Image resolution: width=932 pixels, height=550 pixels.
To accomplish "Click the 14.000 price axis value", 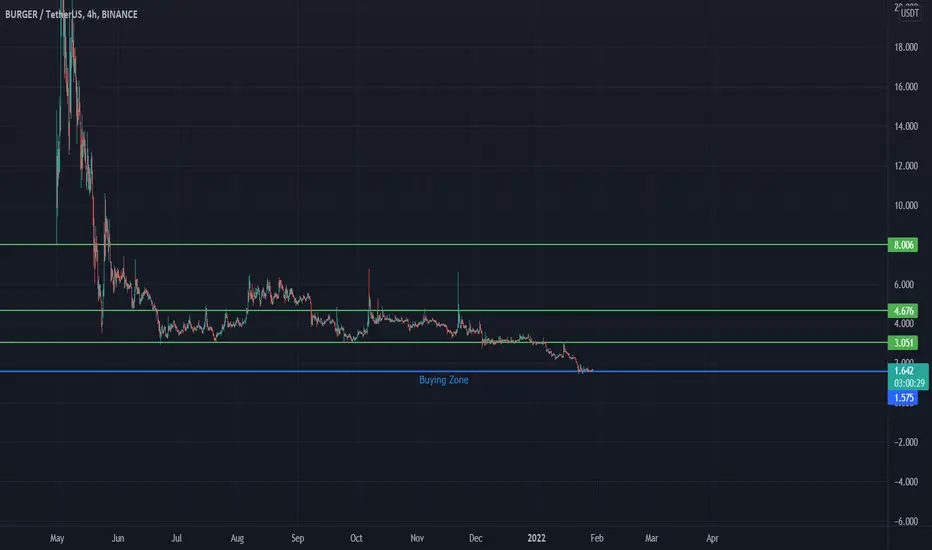I will [906, 126].
